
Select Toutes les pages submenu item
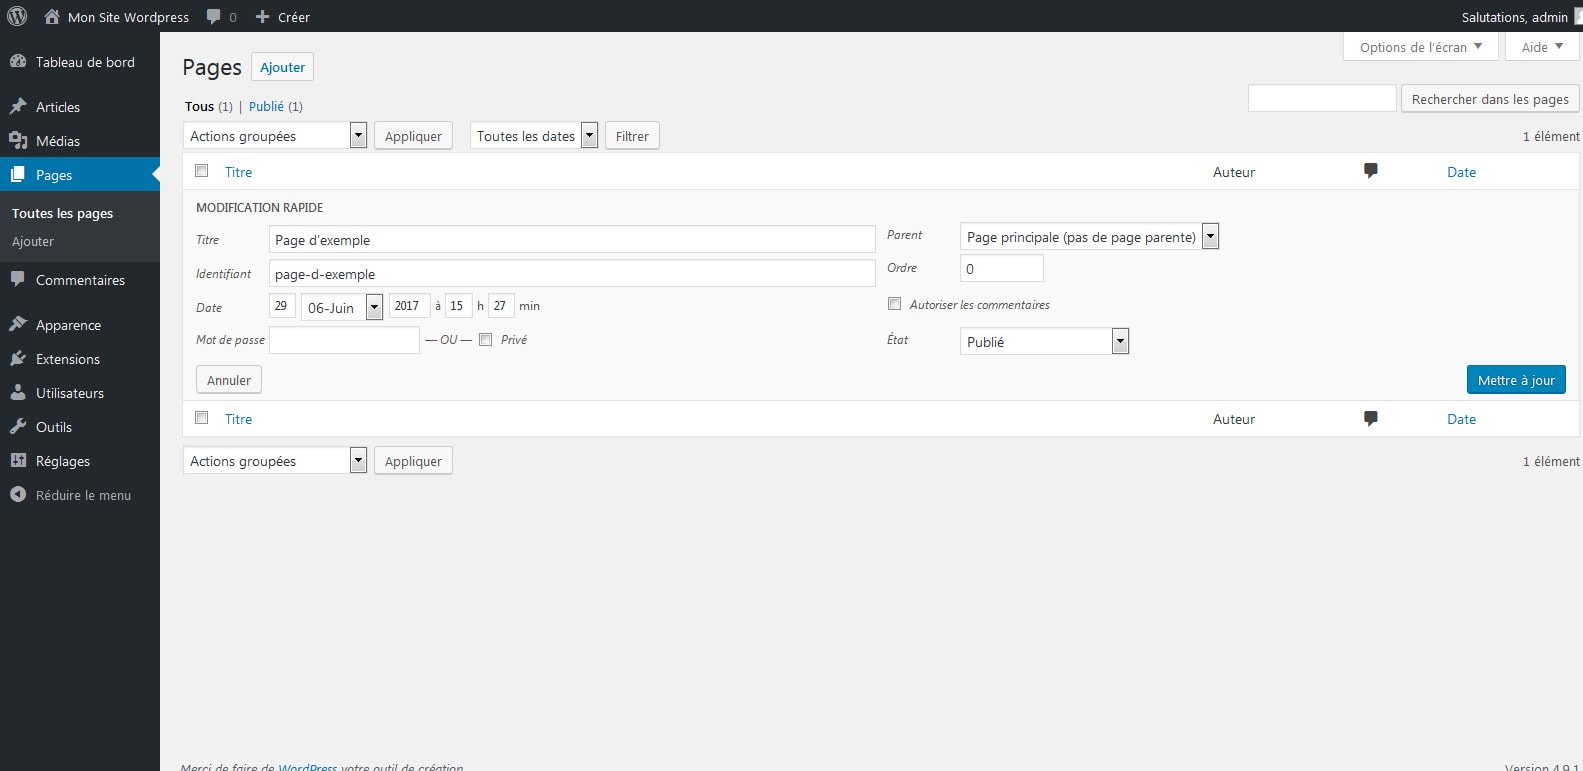(62, 213)
